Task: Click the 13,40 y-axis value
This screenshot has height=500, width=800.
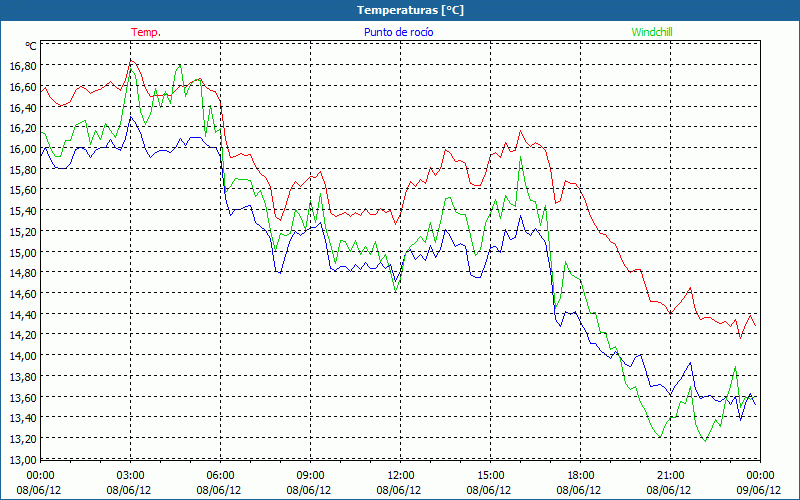Action: tap(23, 418)
